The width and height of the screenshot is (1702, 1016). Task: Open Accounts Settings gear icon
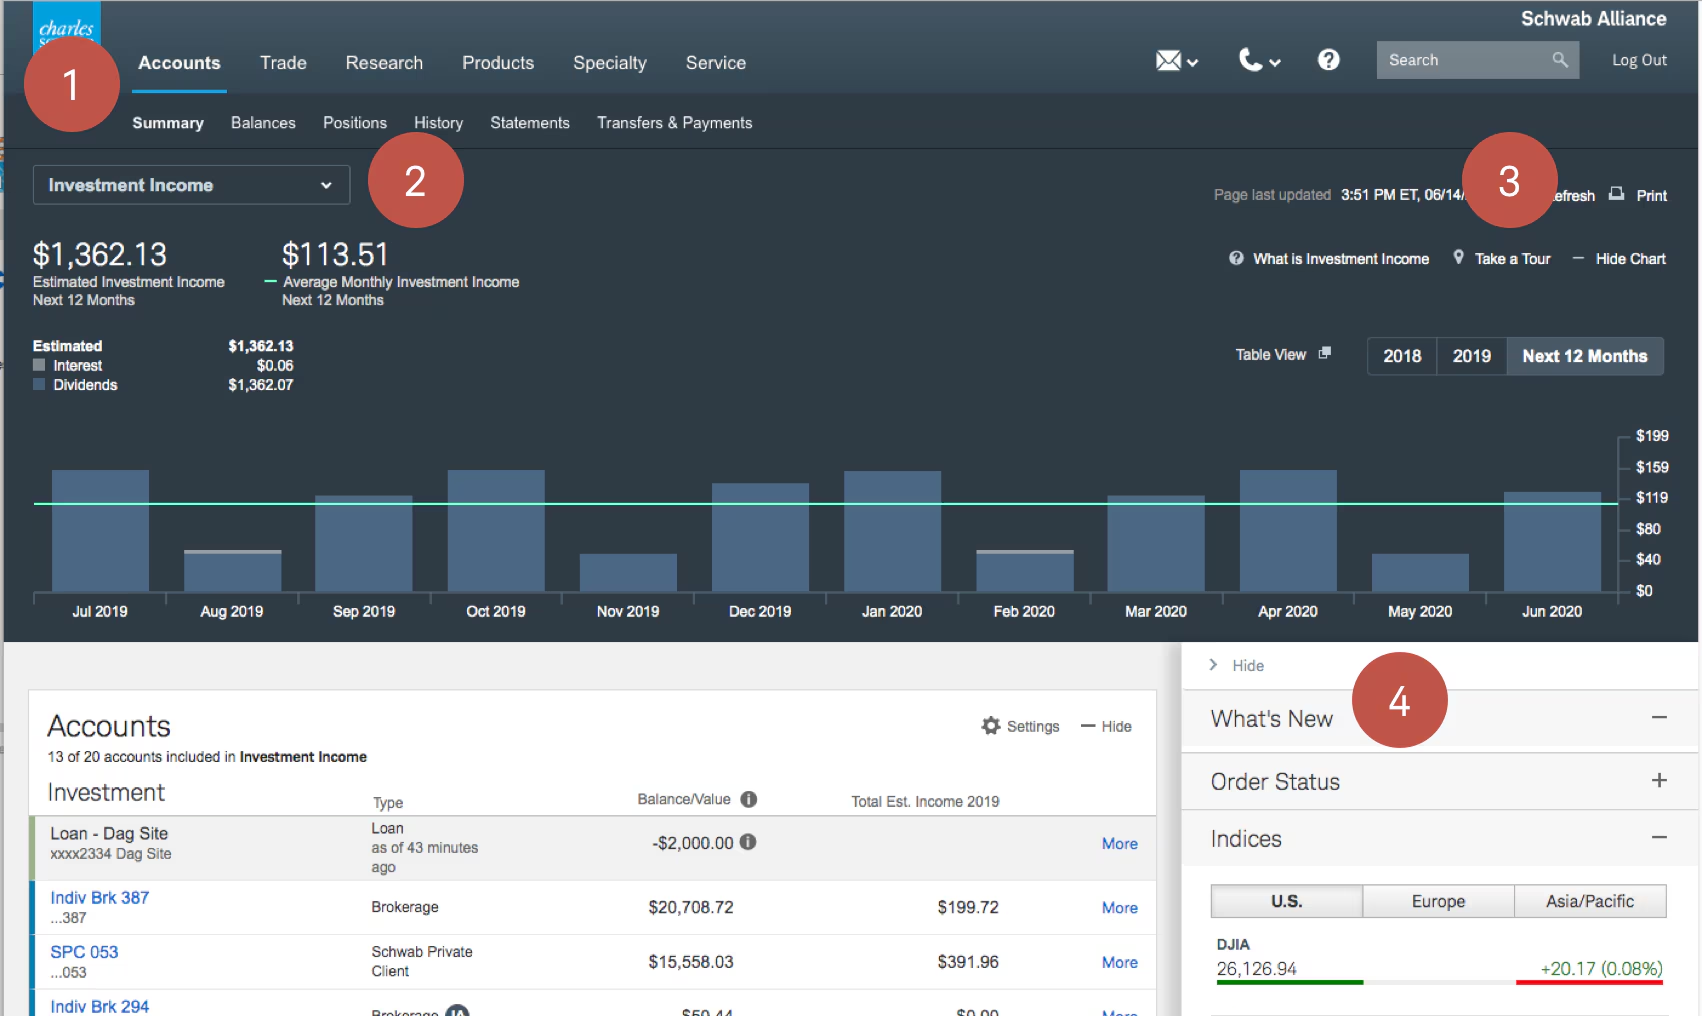pos(991,726)
